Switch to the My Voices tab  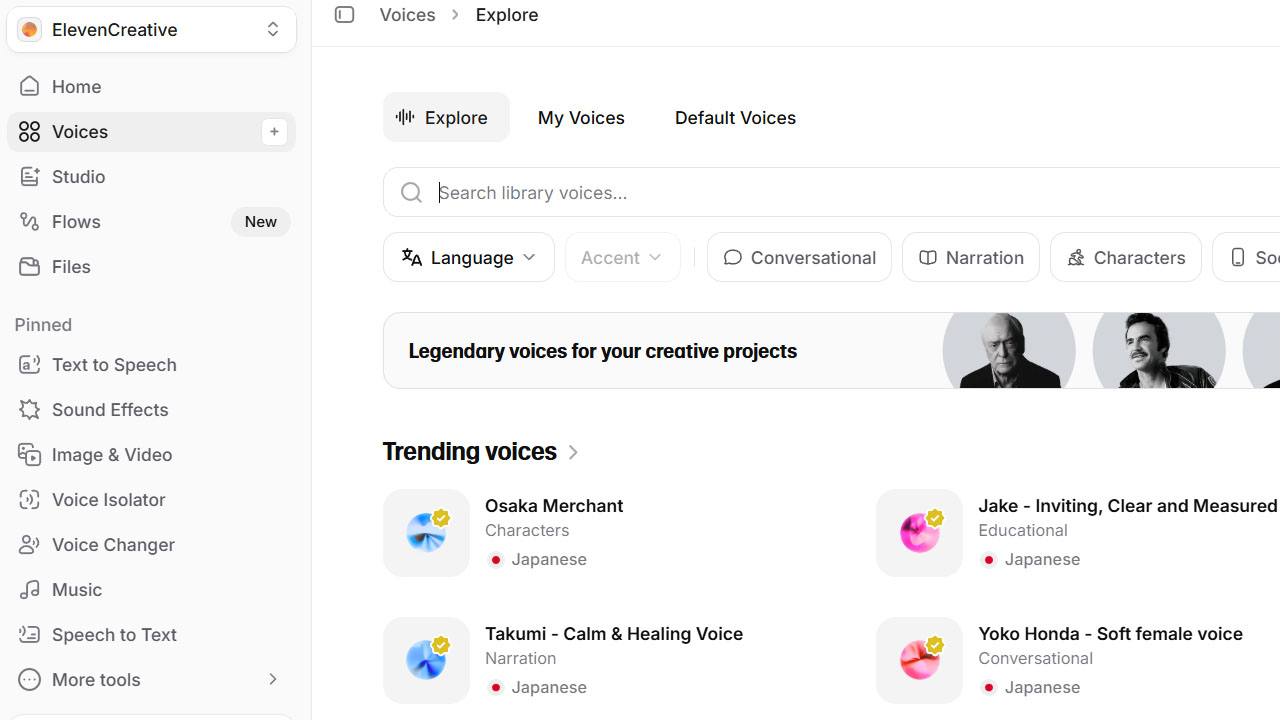(x=581, y=117)
